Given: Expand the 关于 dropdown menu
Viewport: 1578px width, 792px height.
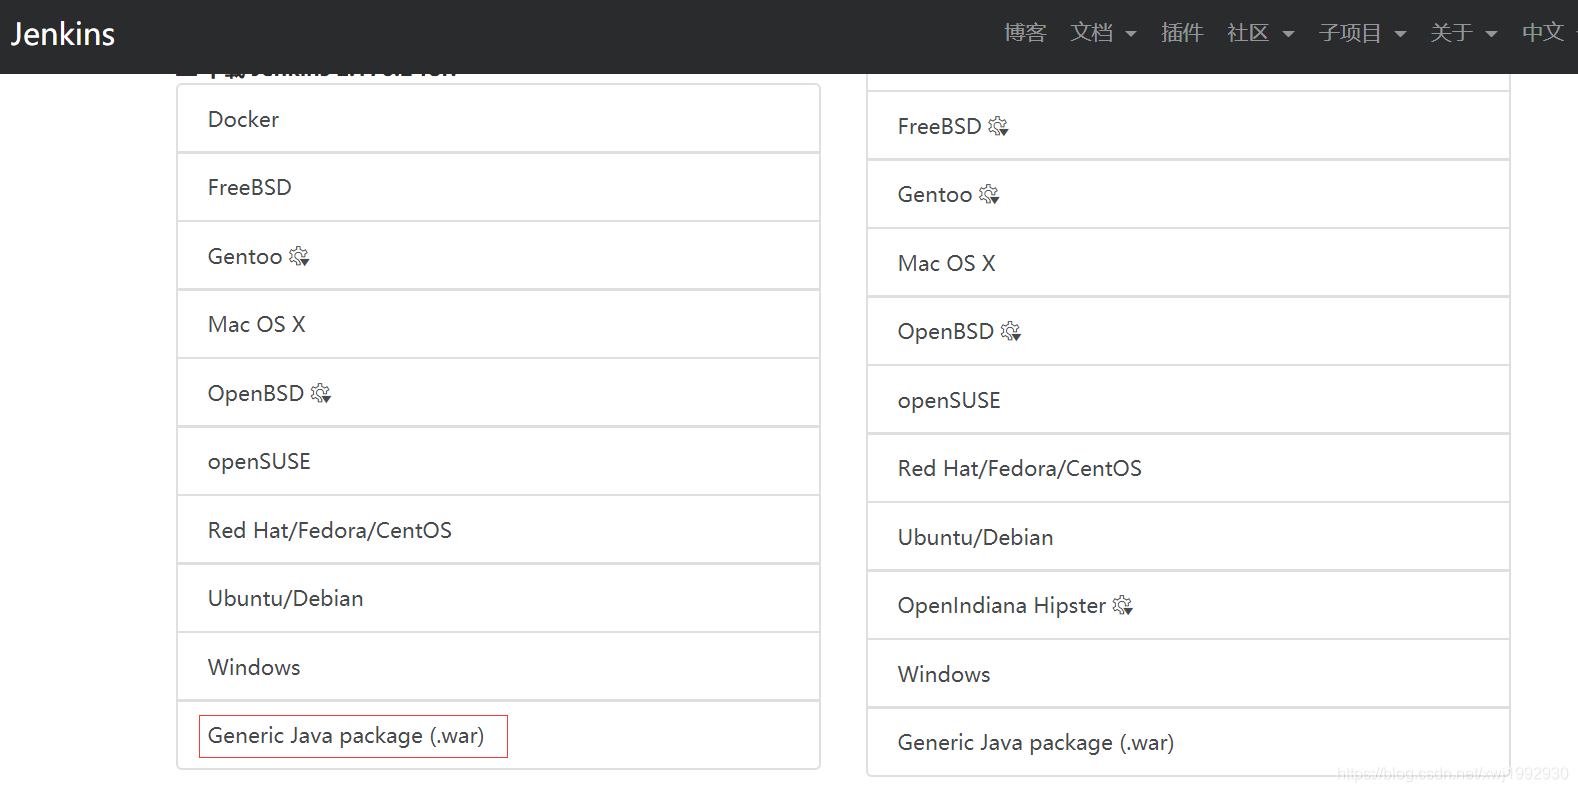Looking at the screenshot, I should coord(1464,33).
